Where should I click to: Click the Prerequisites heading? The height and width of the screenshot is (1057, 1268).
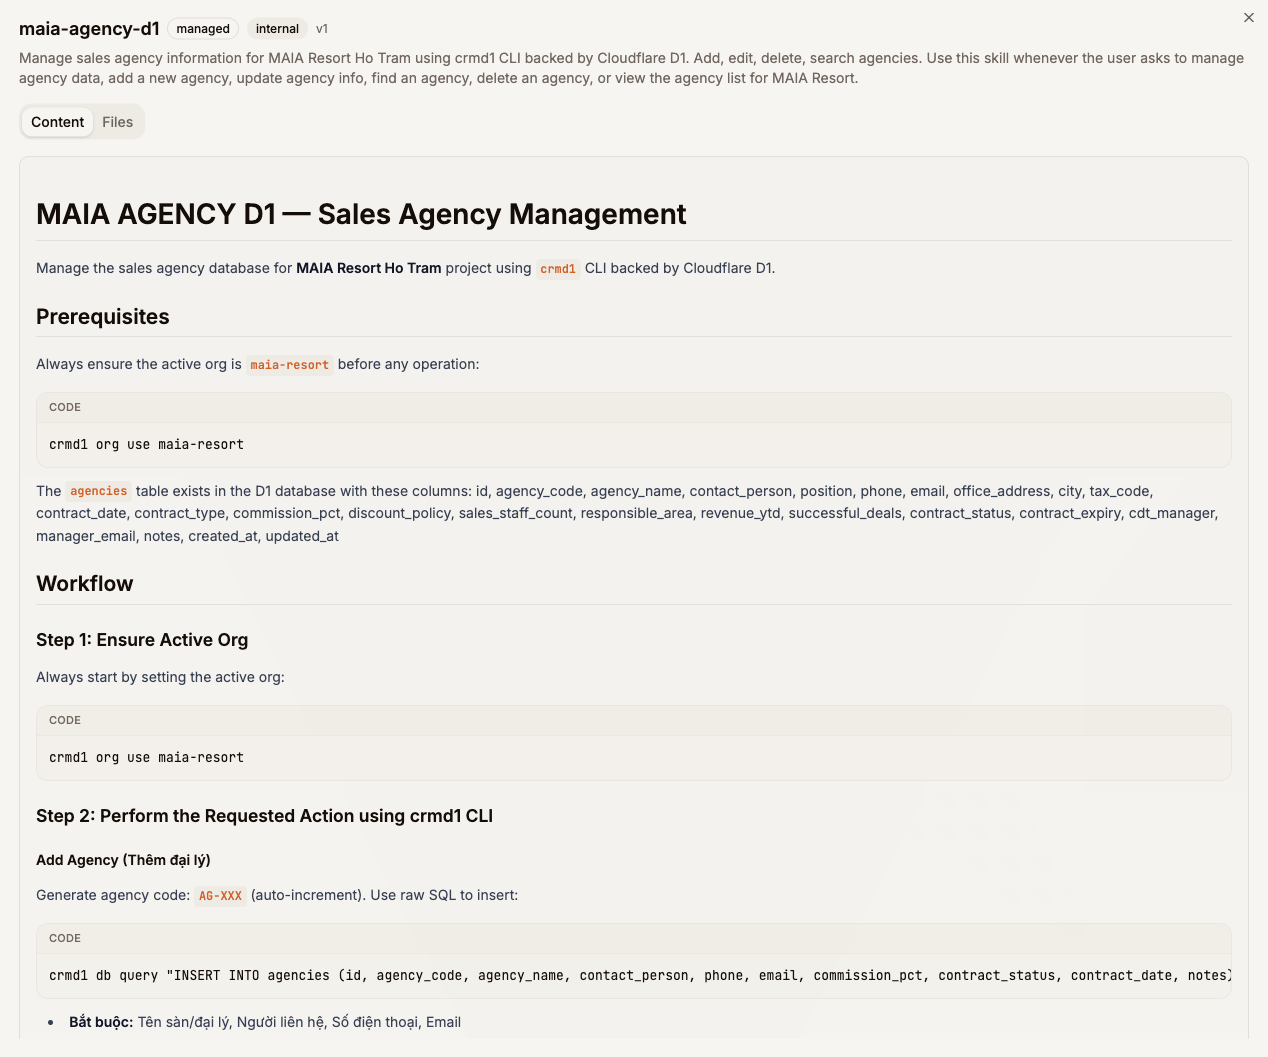[x=103, y=317]
